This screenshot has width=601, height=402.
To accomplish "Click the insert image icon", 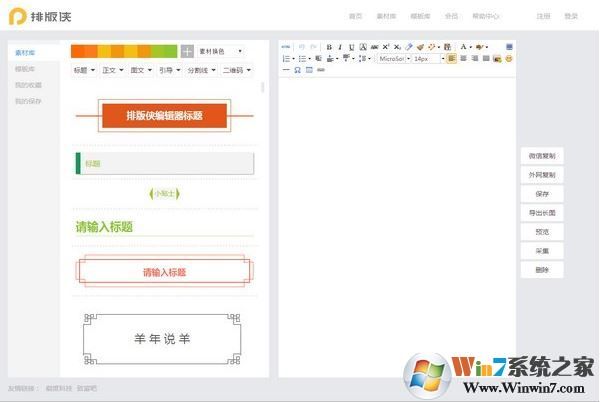I will (497, 59).
